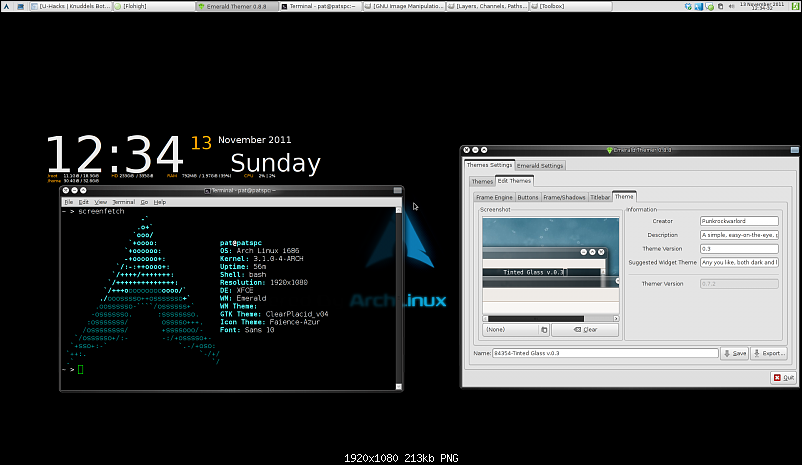Open the chat status tray icon
The width and height of the screenshot is (802, 465).
tap(709, 6)
